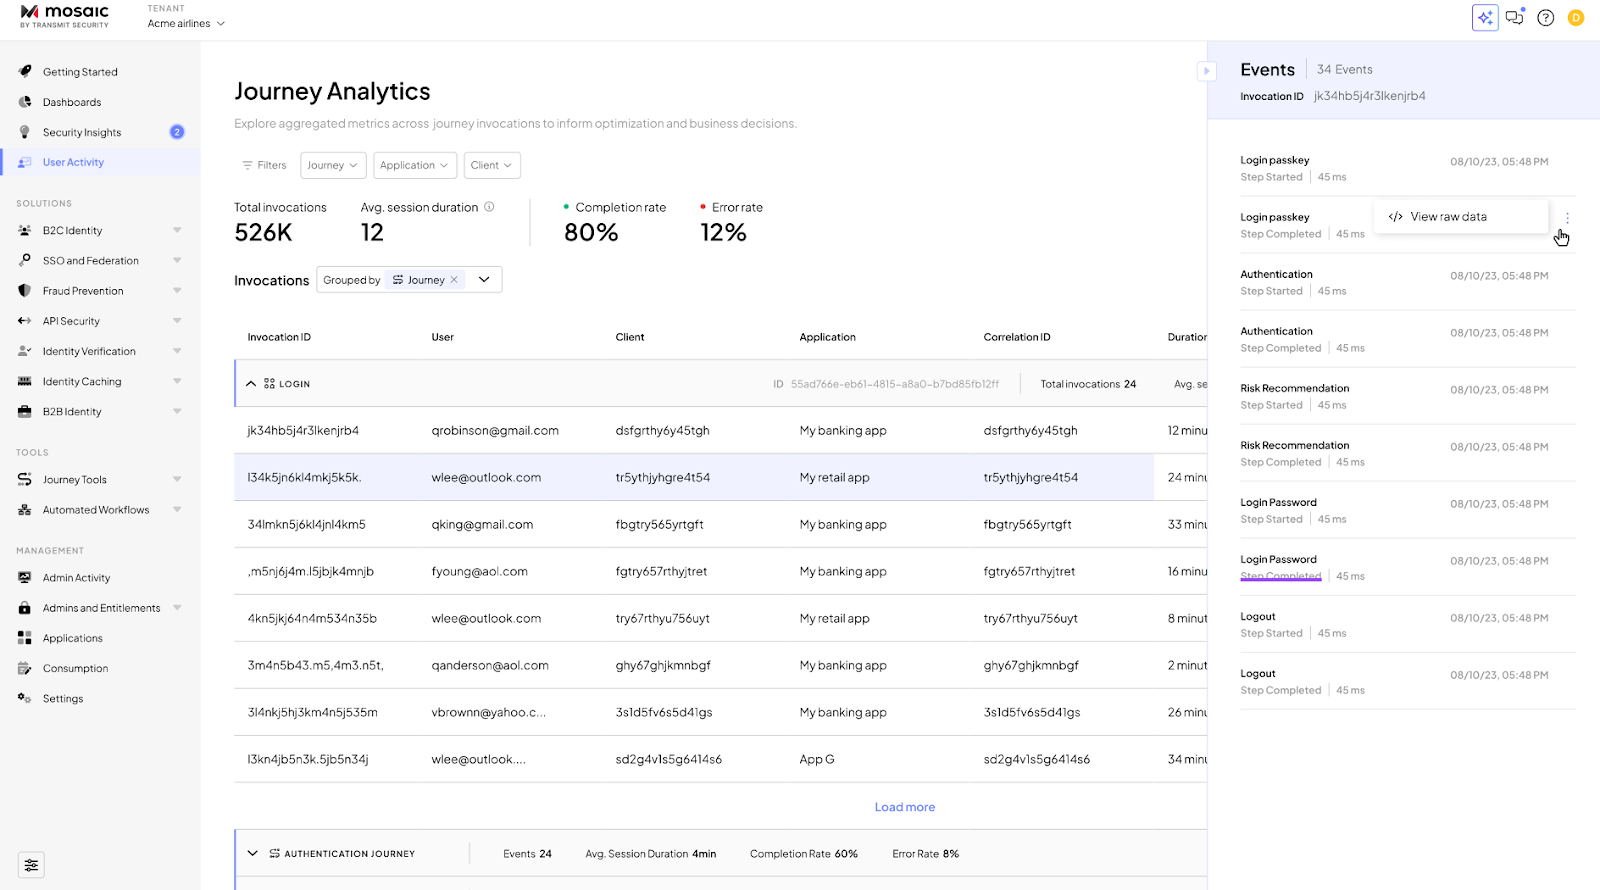Open the Journey filter dropdown
The height and width of the screenshot is (890, 1600).
coord(332,165)
